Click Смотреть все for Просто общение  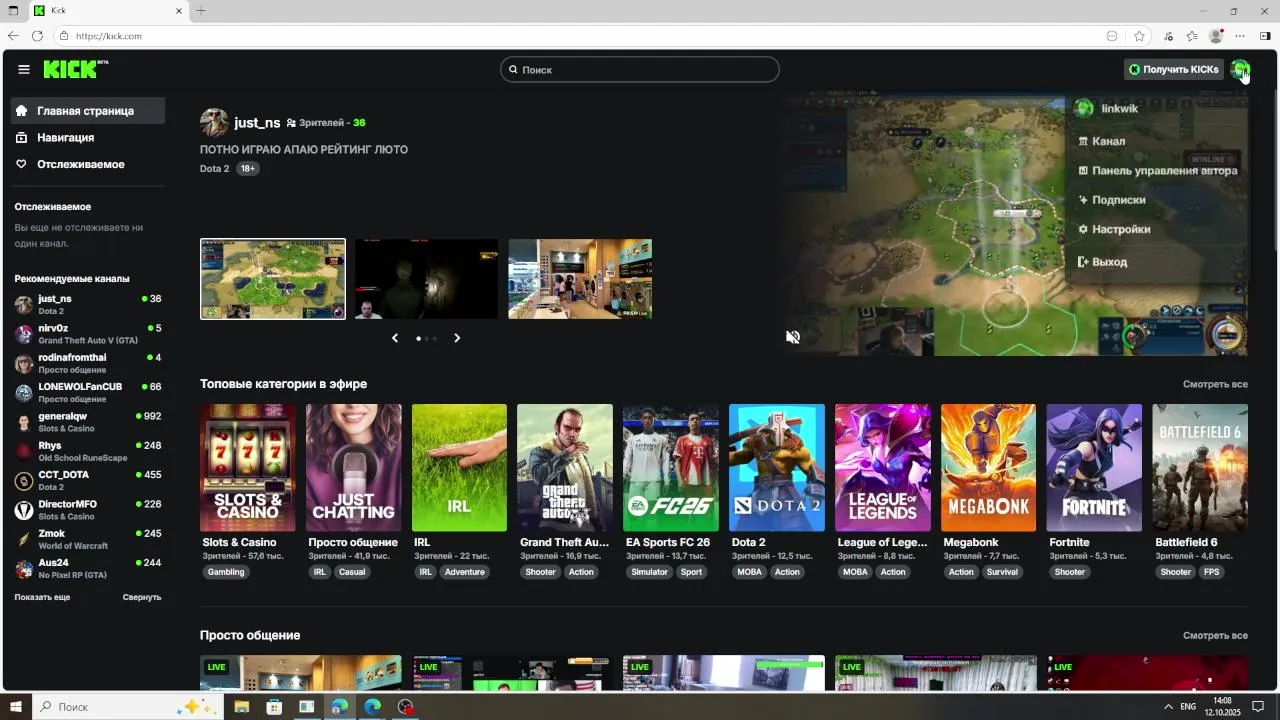click(1215, 635)
